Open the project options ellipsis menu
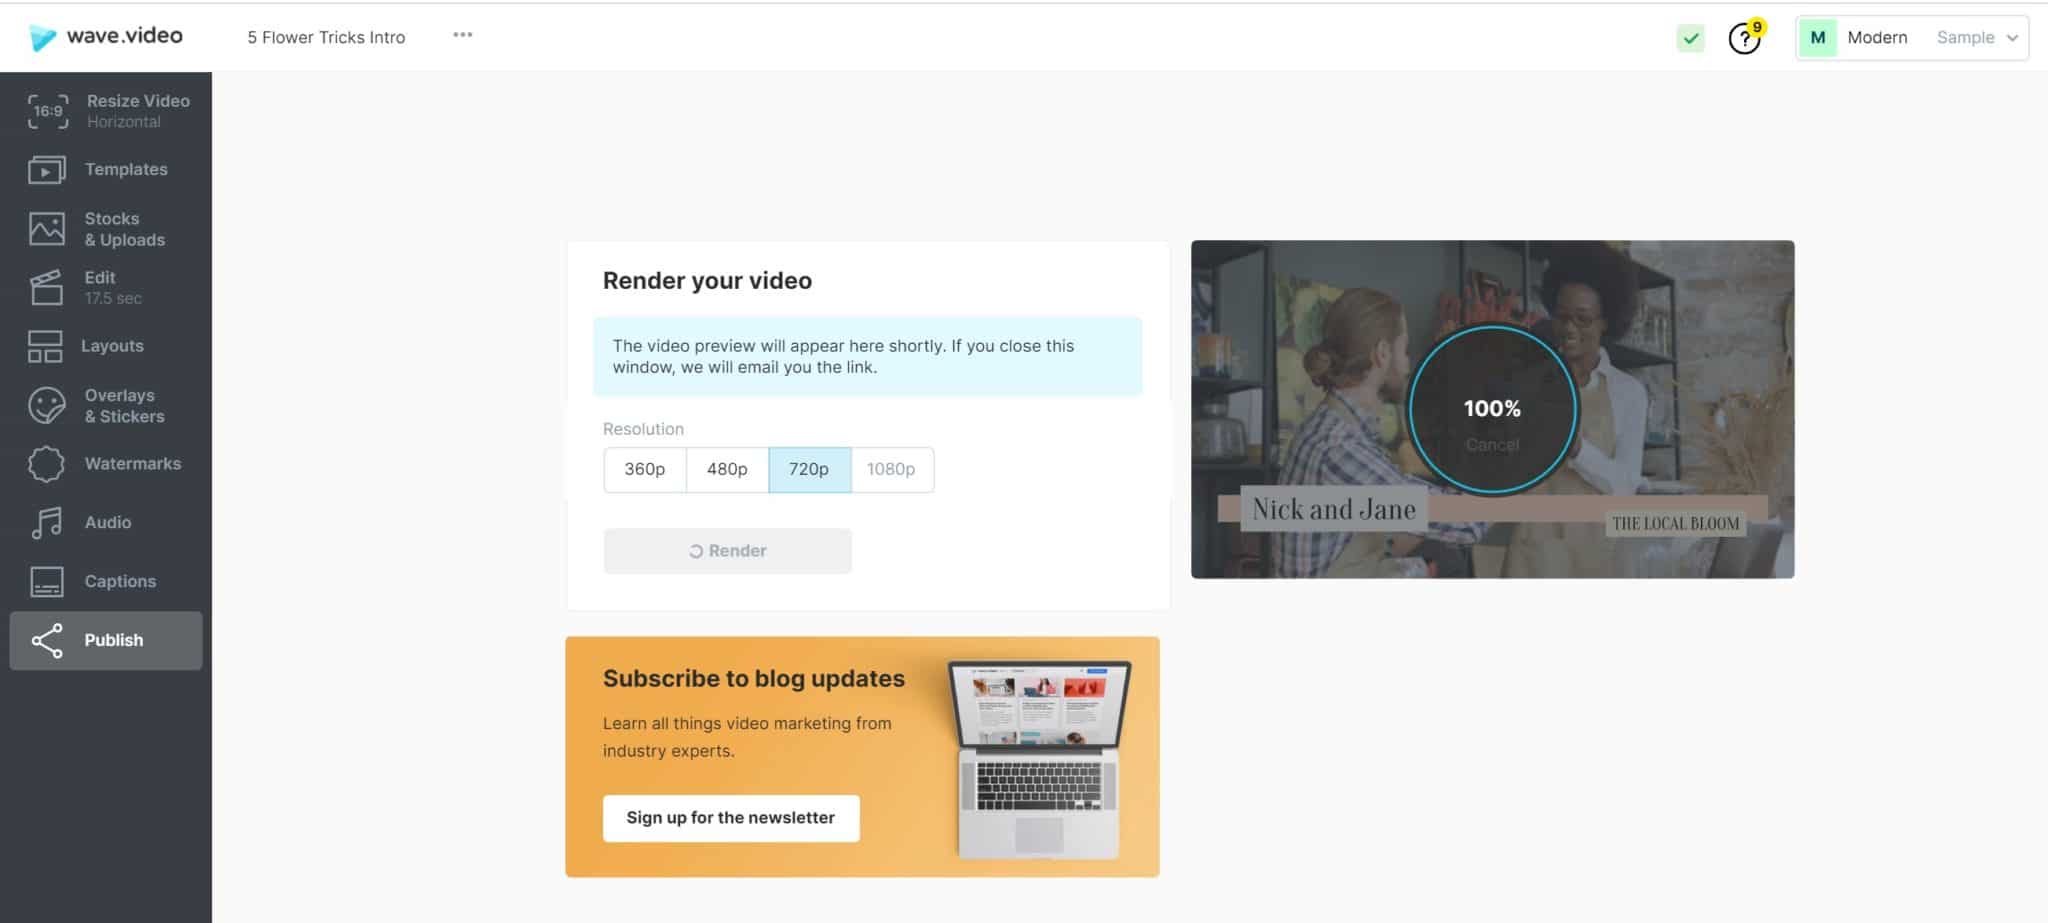The image size is (2048, 923). pos(463,34)
